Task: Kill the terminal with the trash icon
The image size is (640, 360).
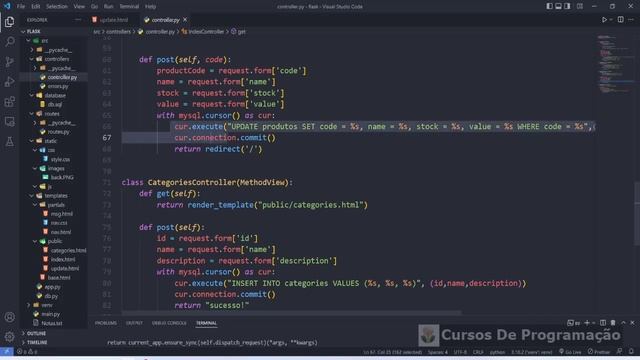Action: click(613, 323)
